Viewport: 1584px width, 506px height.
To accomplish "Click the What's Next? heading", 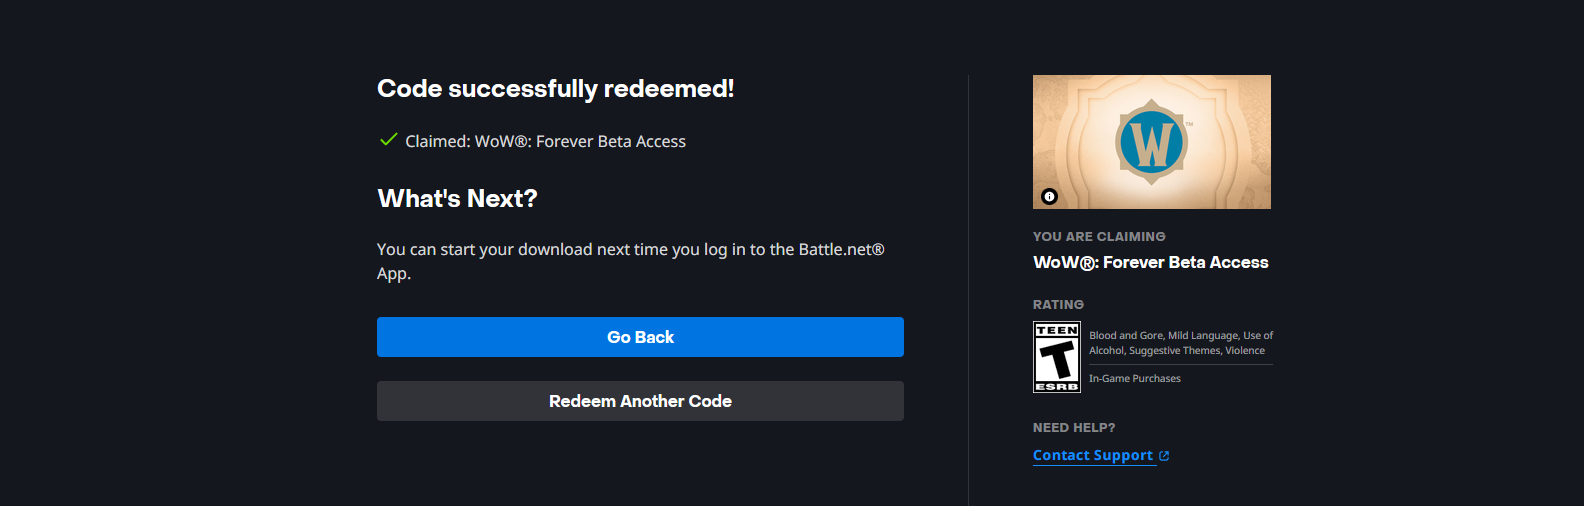I will [457, 198].
